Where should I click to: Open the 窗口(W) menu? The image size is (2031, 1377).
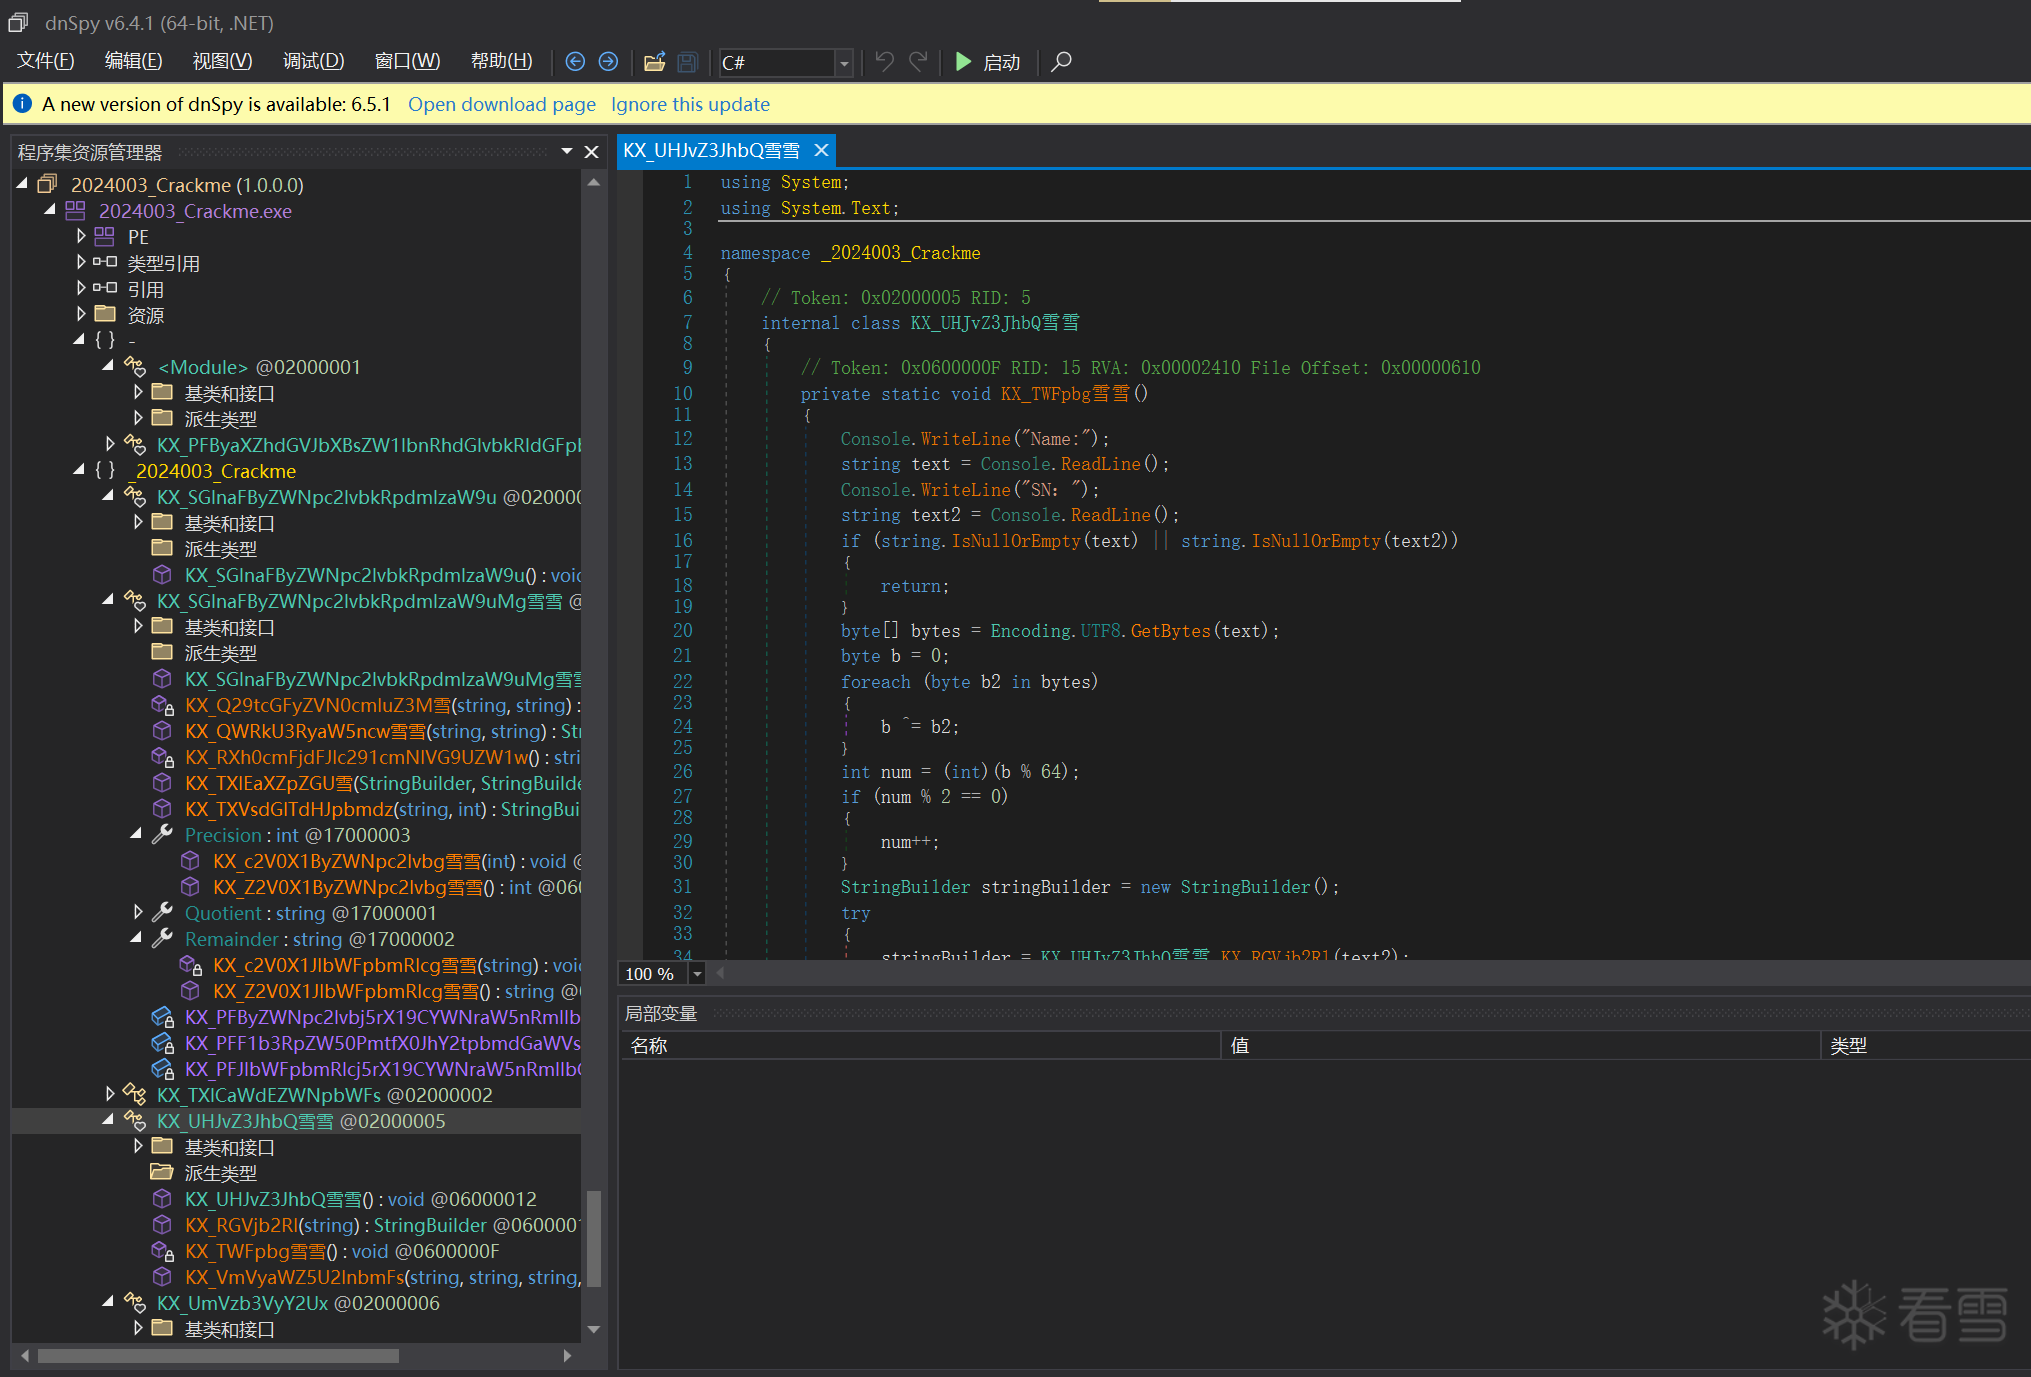click(407, 62)
